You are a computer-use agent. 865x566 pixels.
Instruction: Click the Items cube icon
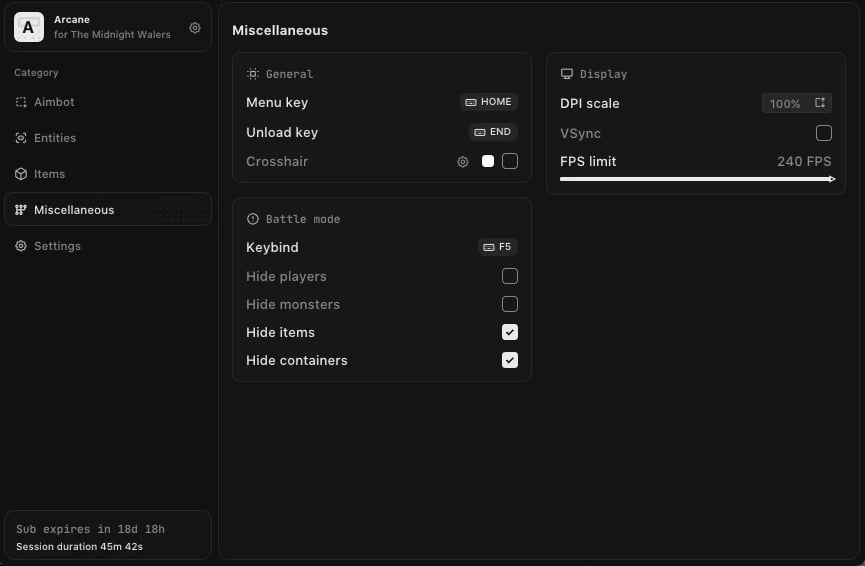[x=21, y=174]
